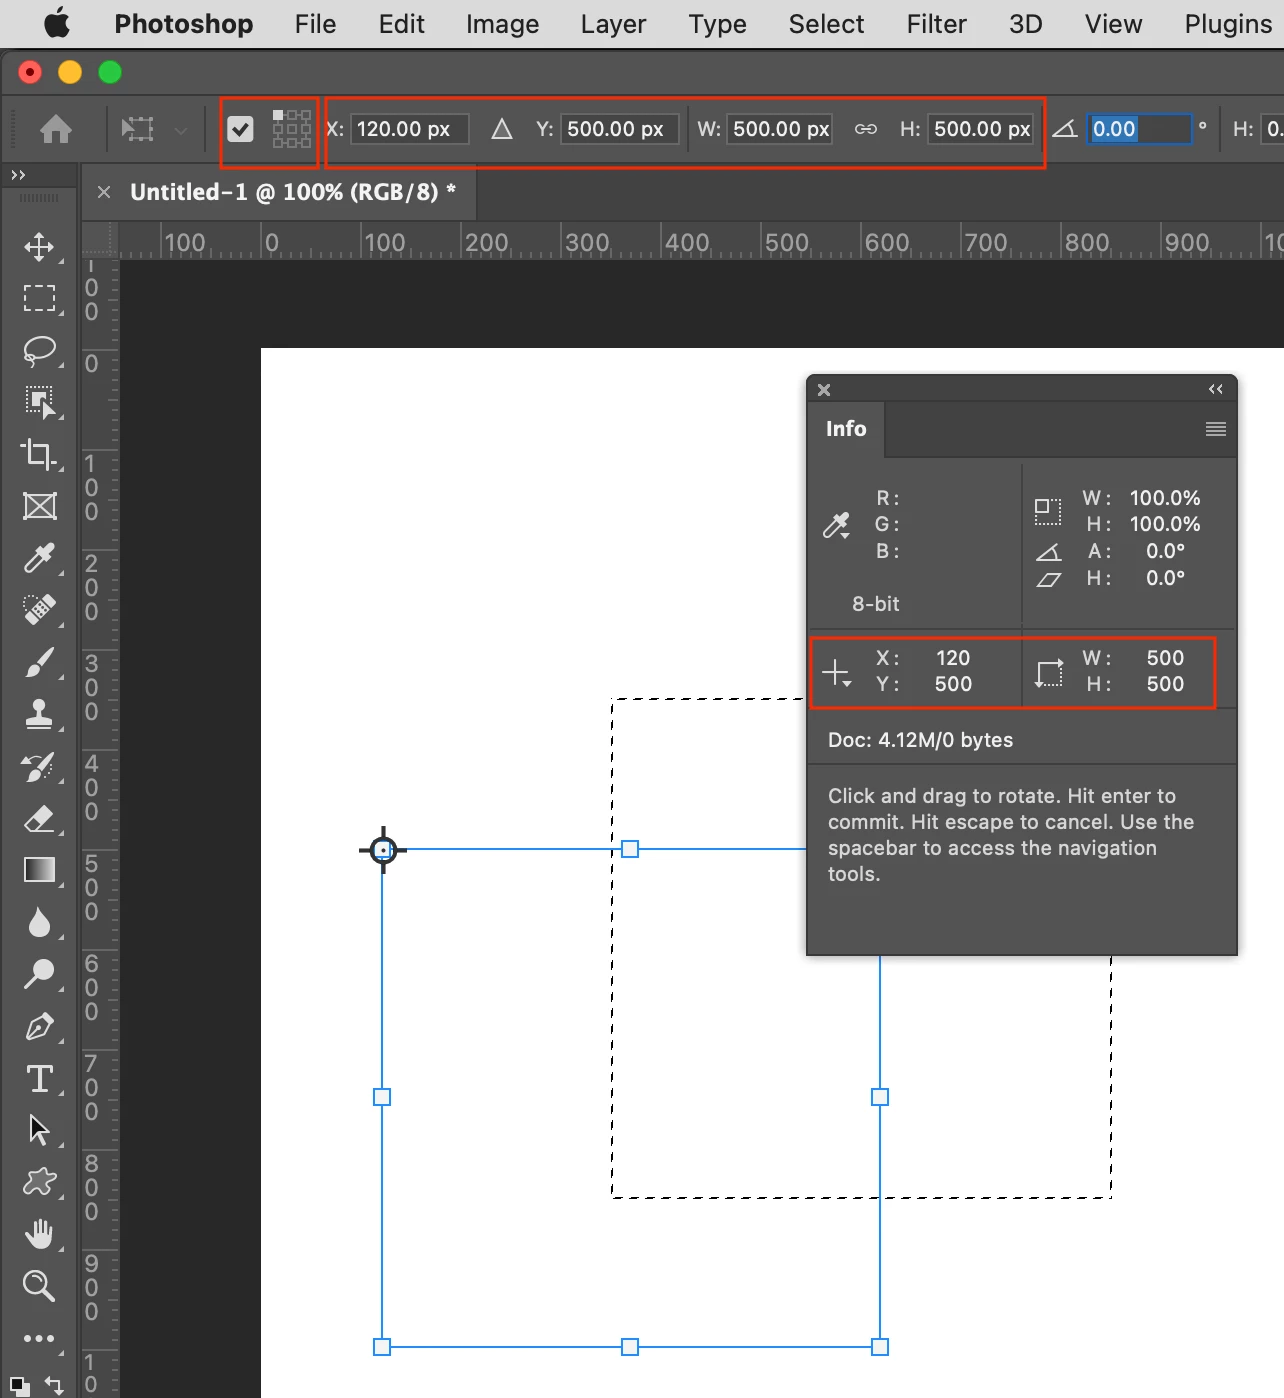Open the Edit Toolbar three-dots menu
The width and height of the screenshot is (1284, 1398).
(39, 1338)
